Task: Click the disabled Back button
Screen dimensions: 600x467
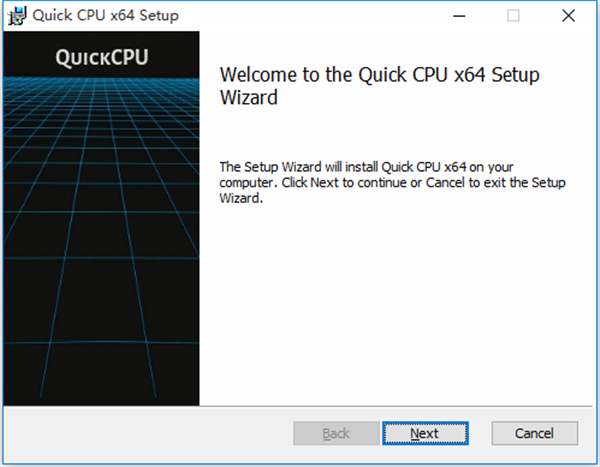Action: point(336,433)
